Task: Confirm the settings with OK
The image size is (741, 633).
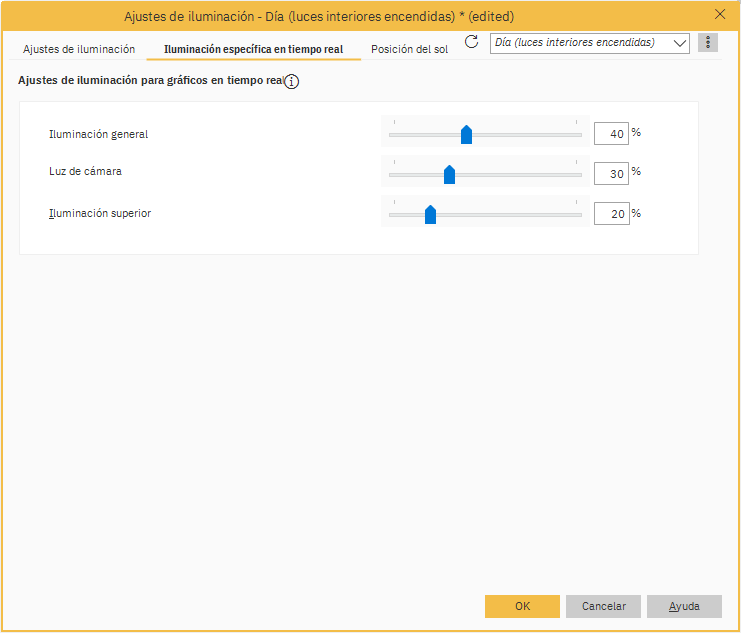Action: pyautogui.click(x=522, y=606)
